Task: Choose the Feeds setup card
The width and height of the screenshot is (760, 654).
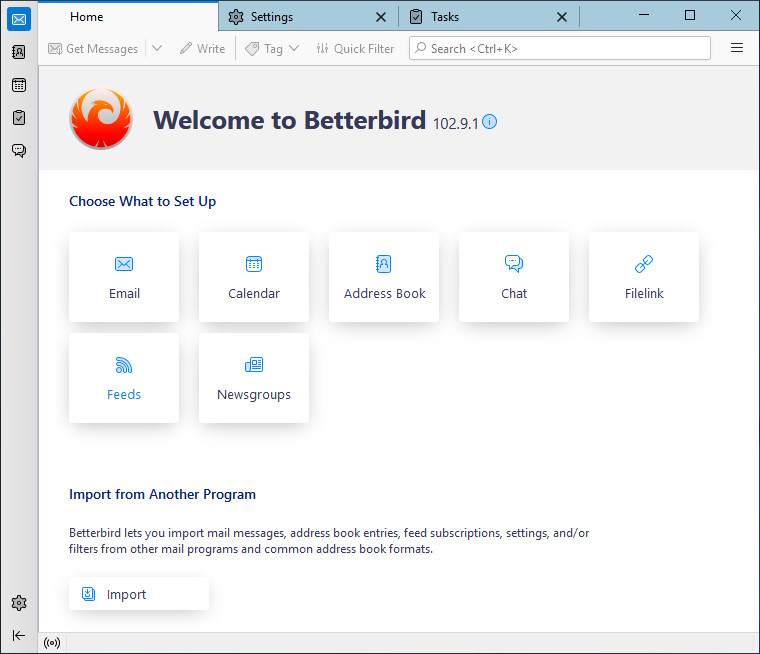Action: (124, 378)
